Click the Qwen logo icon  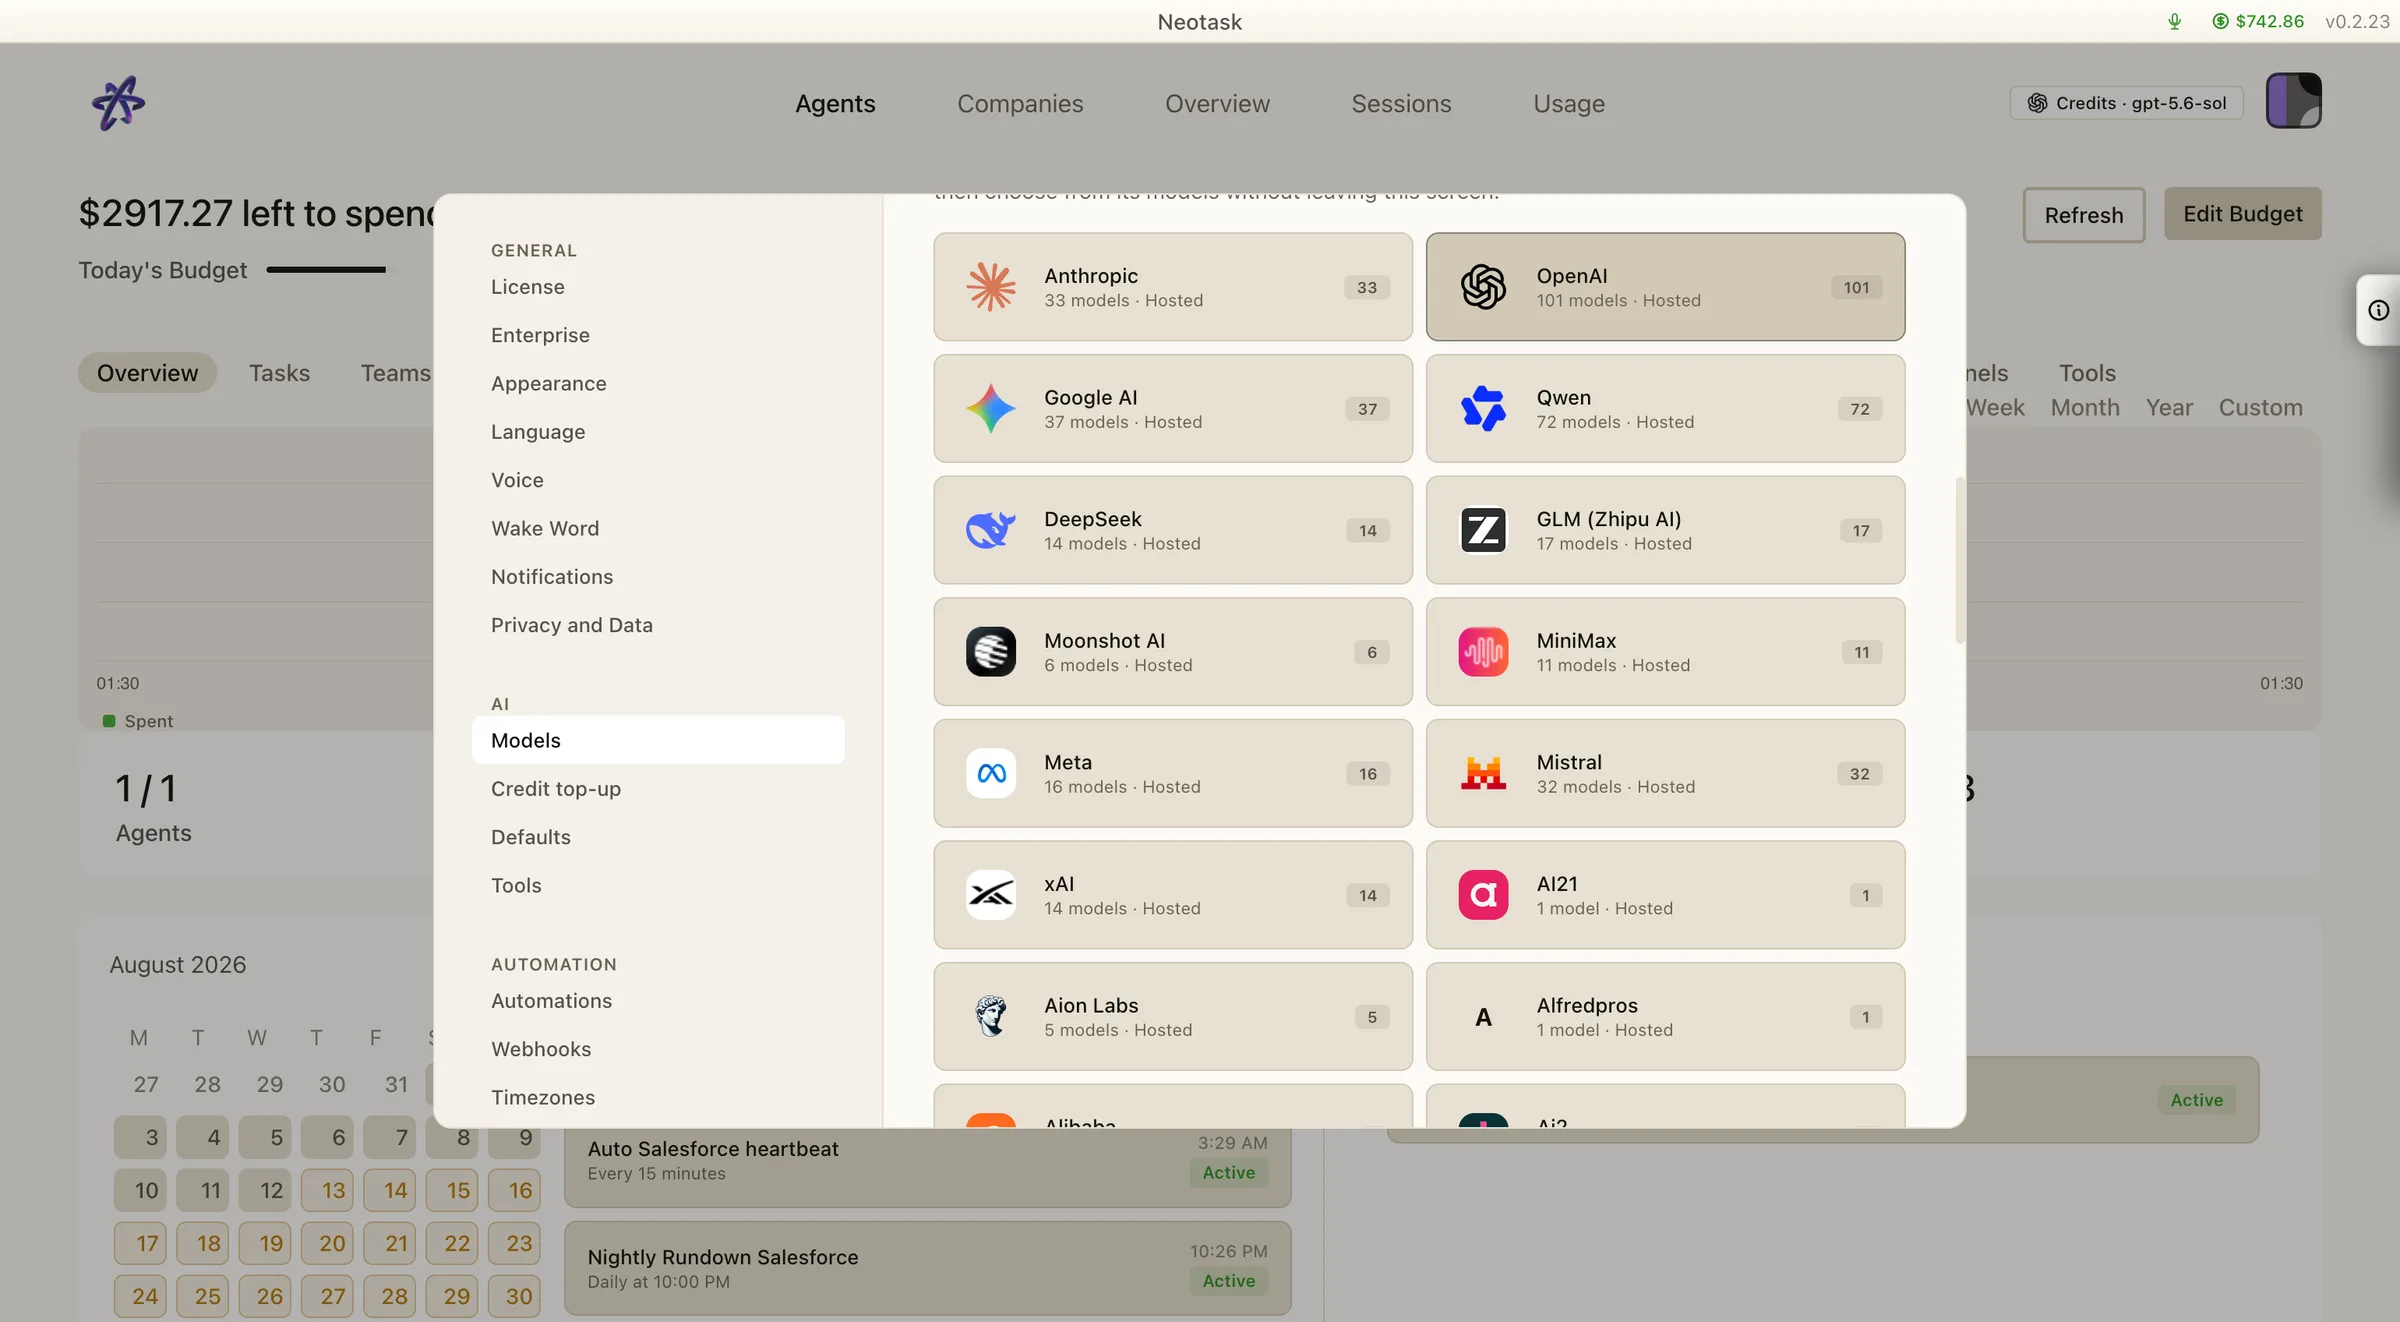(x=1483, y=408)
